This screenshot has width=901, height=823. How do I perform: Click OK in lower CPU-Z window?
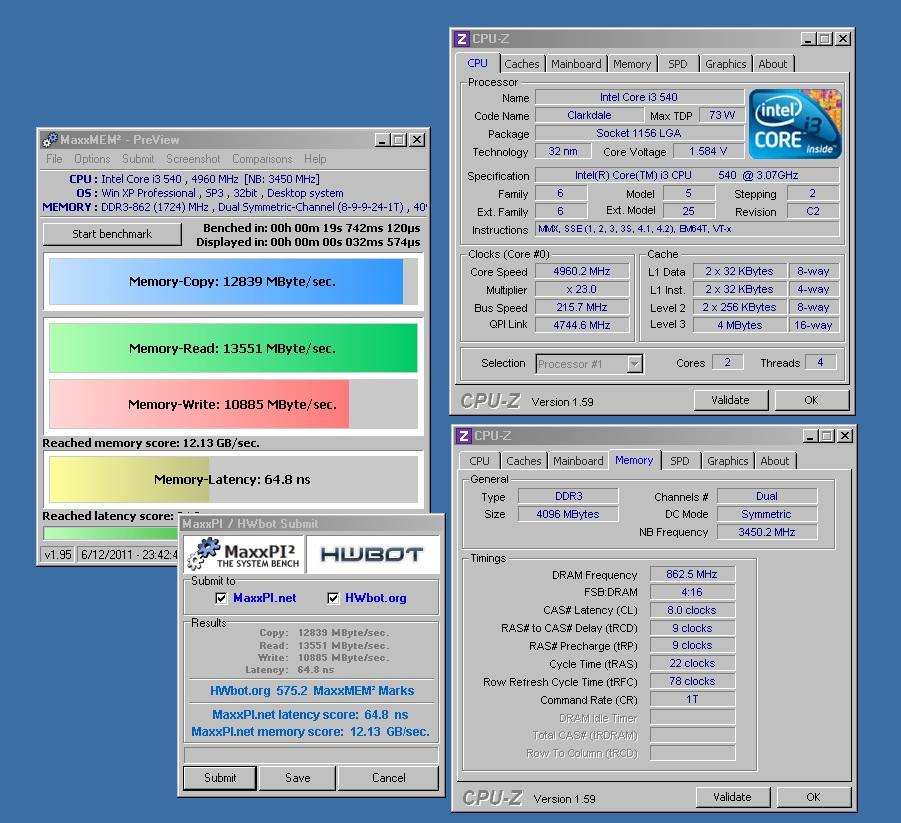point(813,797)
